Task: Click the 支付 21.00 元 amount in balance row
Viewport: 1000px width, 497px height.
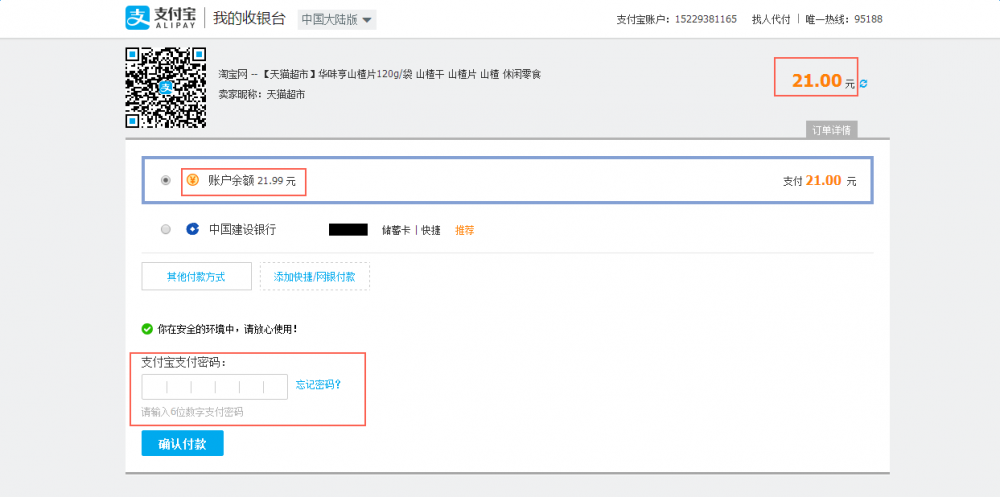Action: point(820,181)
